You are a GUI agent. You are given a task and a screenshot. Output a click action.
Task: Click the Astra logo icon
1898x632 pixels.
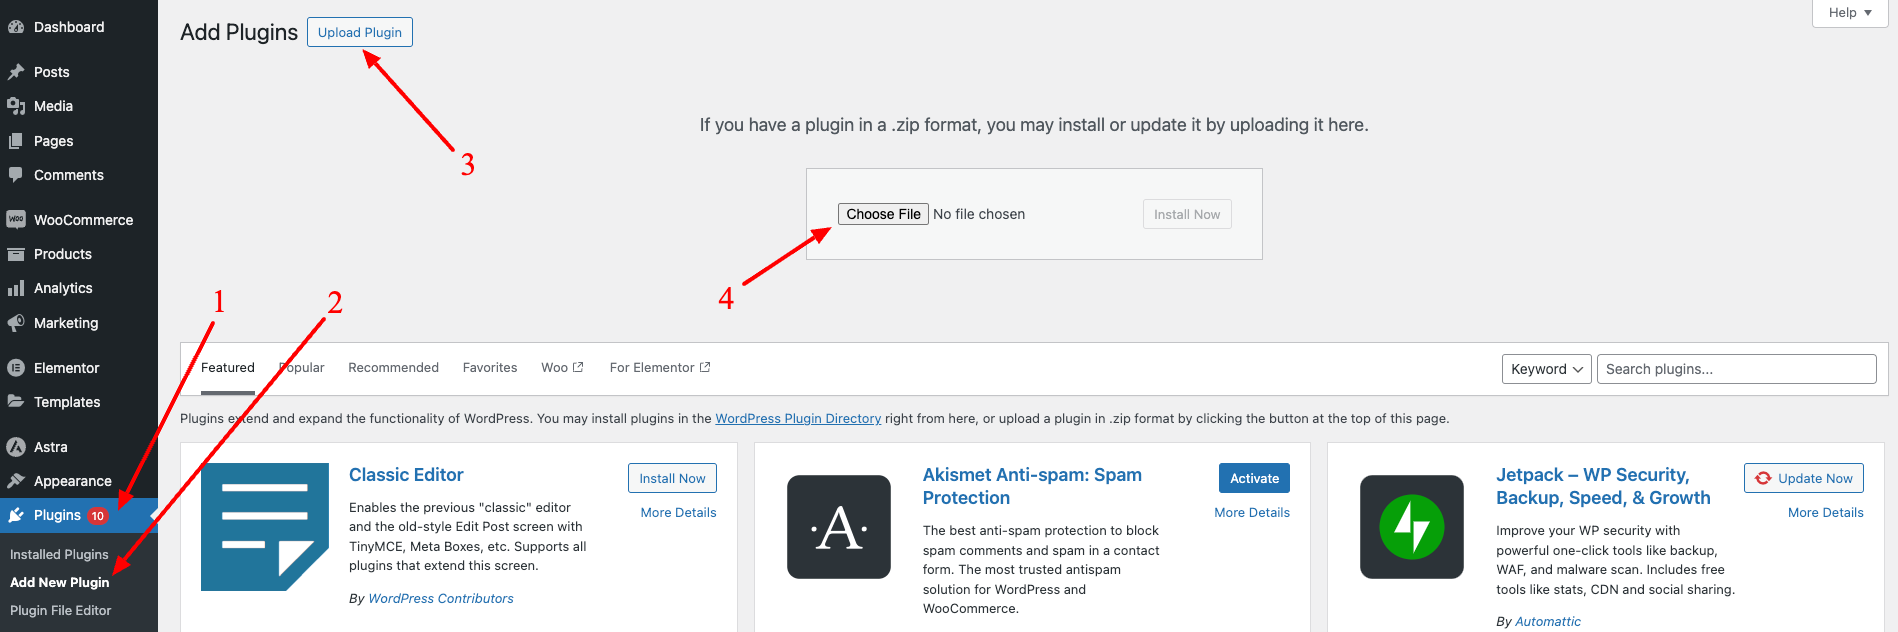tap(16, 447)
